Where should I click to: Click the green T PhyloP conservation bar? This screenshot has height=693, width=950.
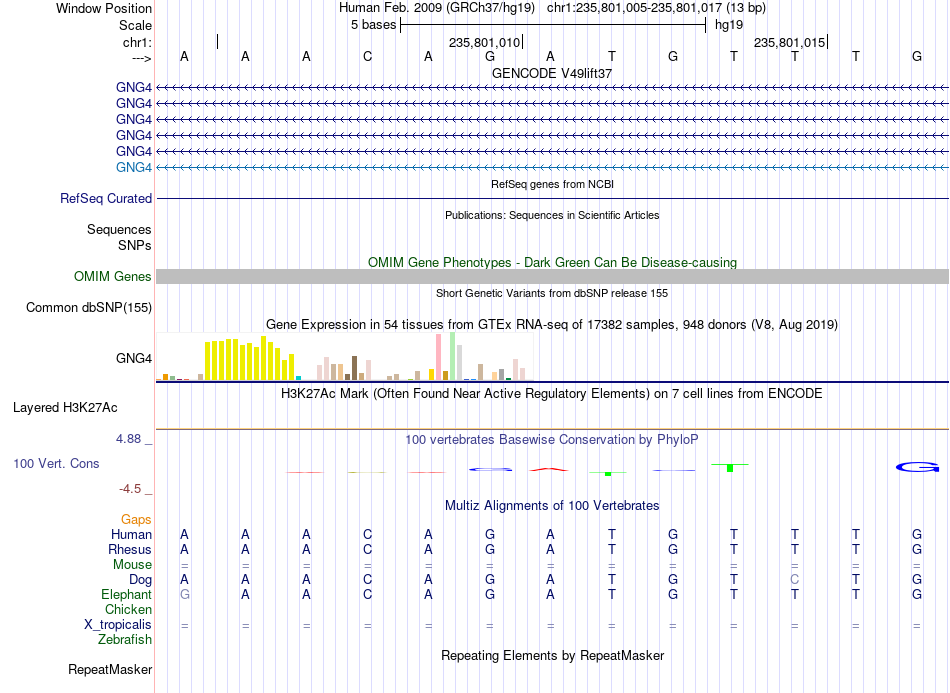click(x=730, y=468)
